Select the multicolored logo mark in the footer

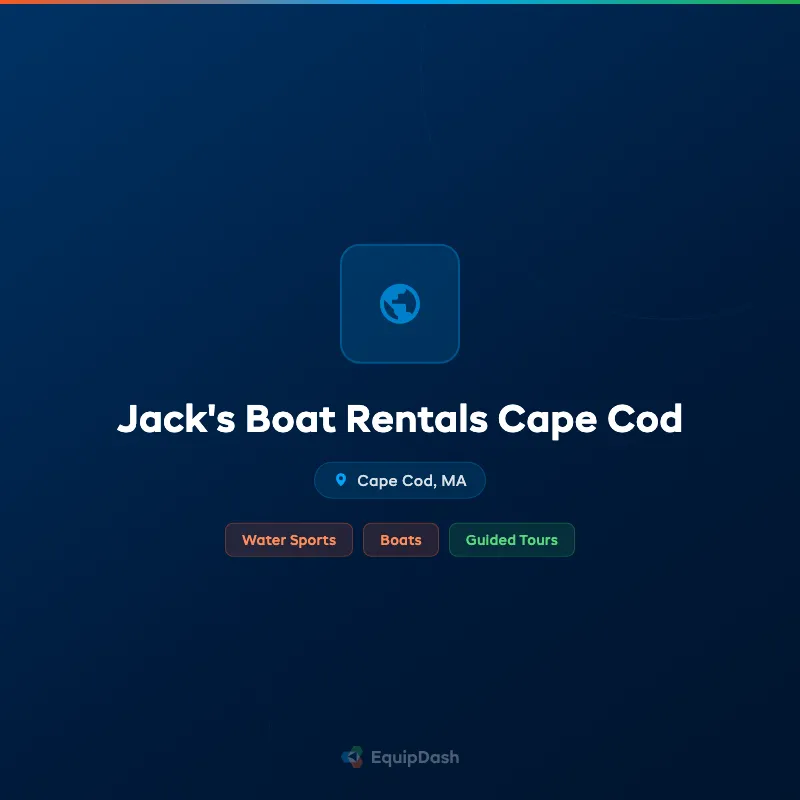(351, 757)
